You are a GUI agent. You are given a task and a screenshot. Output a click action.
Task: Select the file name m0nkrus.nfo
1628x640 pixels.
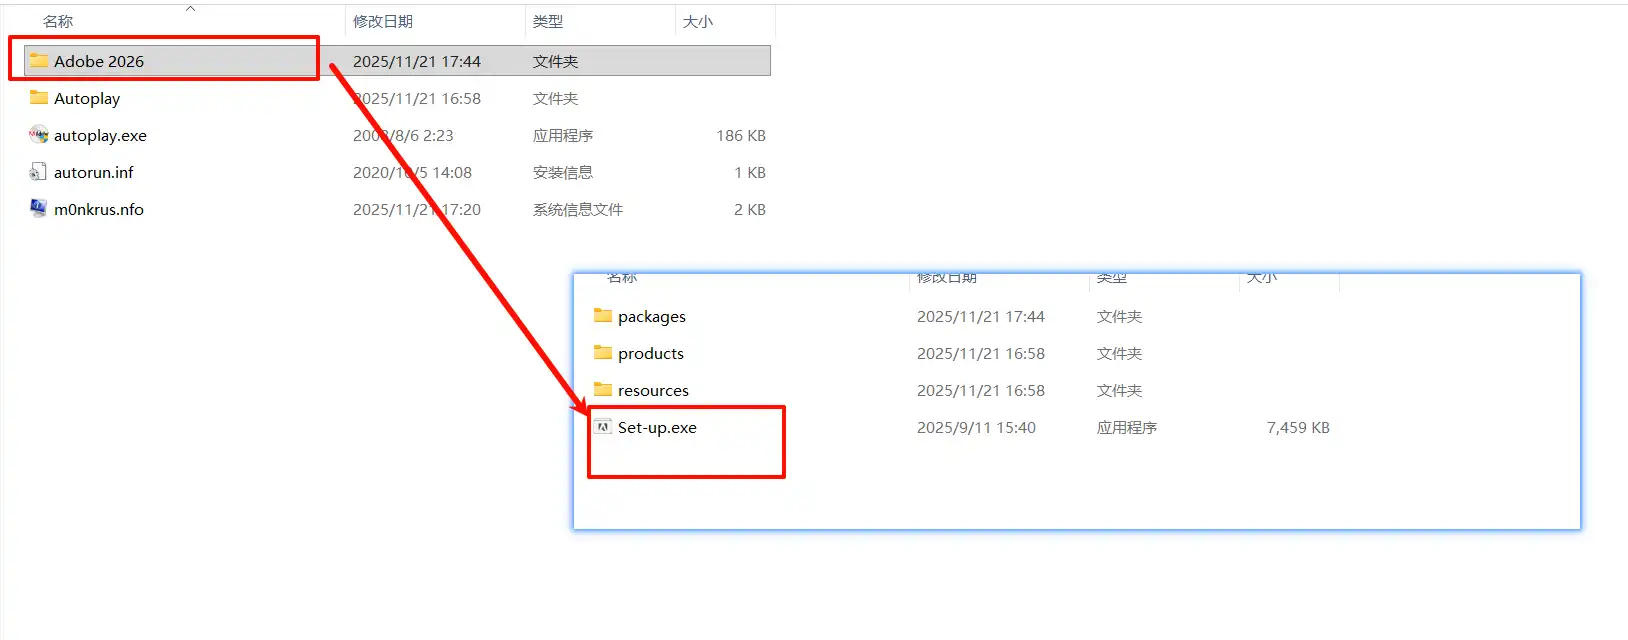[99, 209]
